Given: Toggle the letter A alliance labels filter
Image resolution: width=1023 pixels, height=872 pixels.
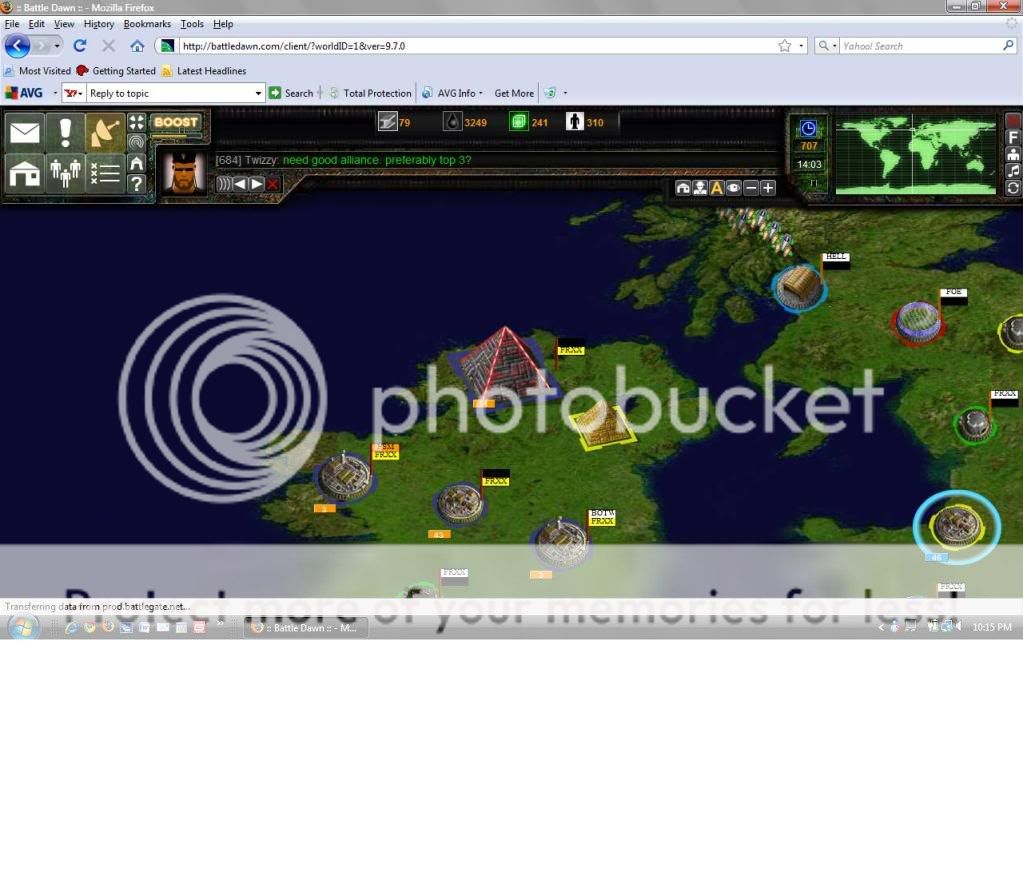Looking at the screenshot, I should (x=717, y=188).
